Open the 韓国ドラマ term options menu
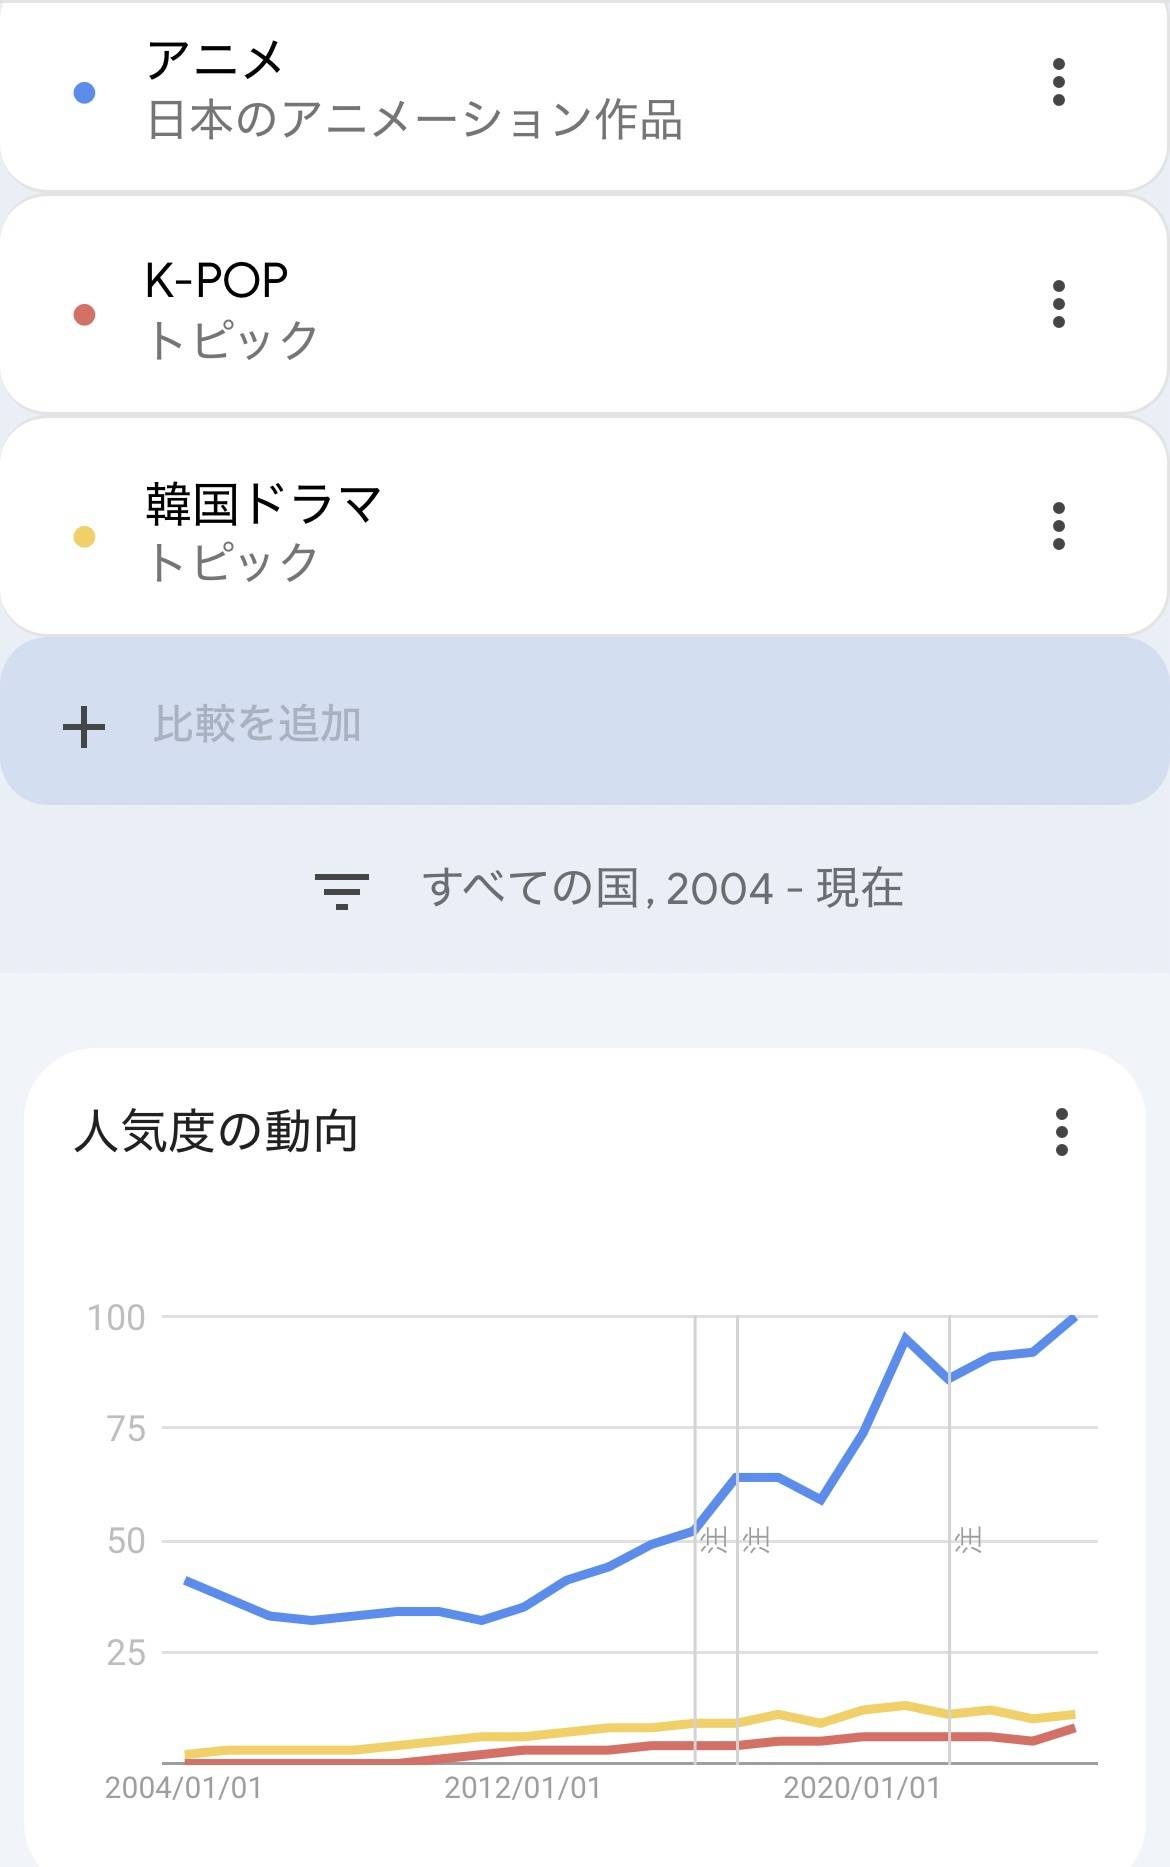 1058,526
